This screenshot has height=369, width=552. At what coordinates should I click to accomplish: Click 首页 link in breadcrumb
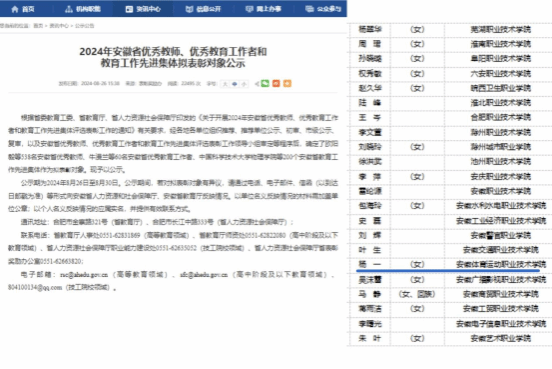pos(38,26)
